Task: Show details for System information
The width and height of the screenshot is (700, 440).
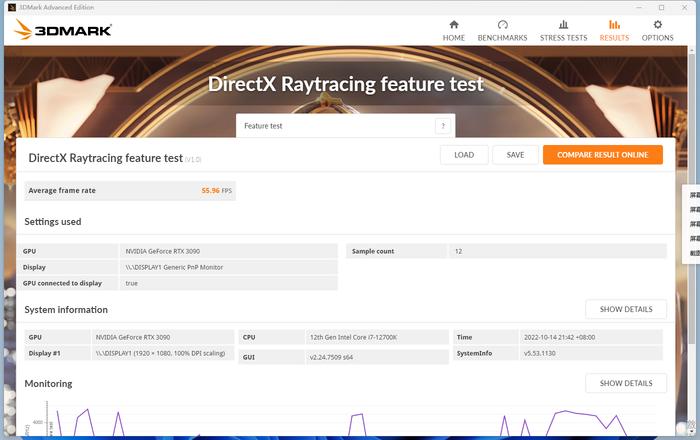Action: [625, 309]
